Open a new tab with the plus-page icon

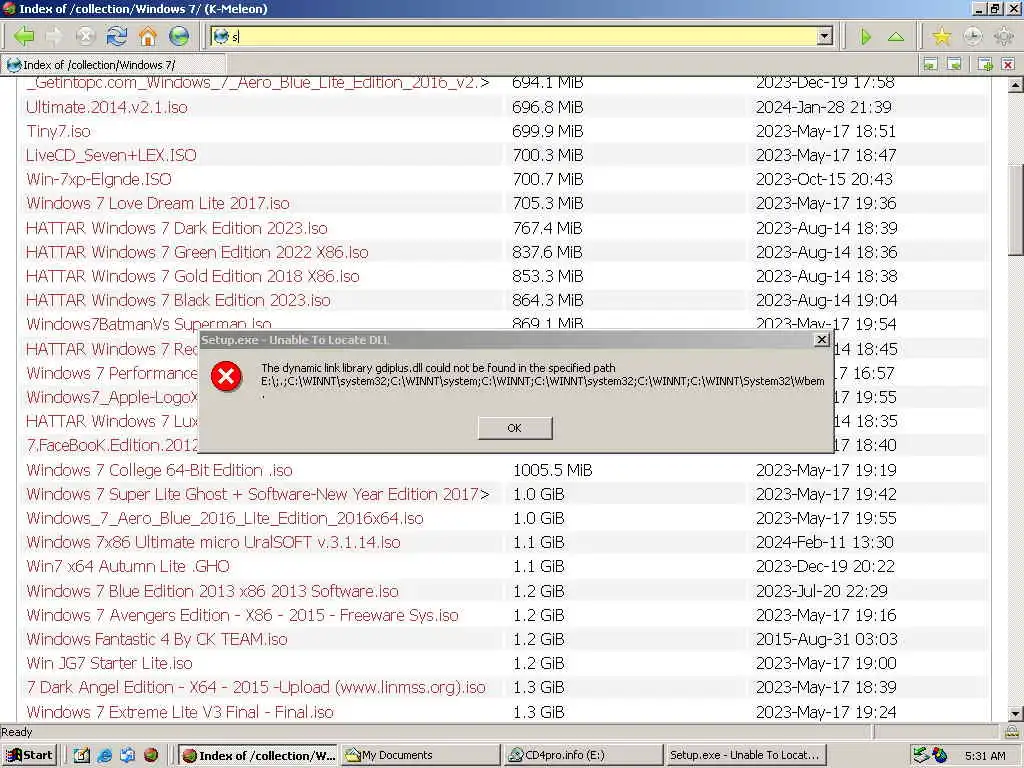[985, 64]
